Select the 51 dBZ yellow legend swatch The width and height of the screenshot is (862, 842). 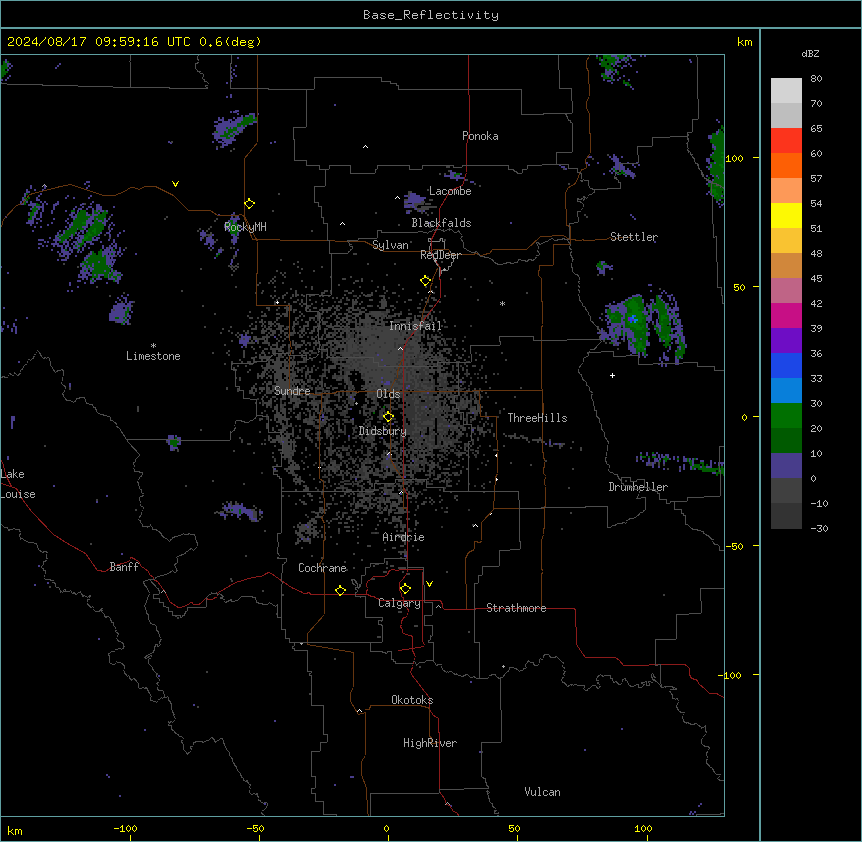(x=786, y=215)
